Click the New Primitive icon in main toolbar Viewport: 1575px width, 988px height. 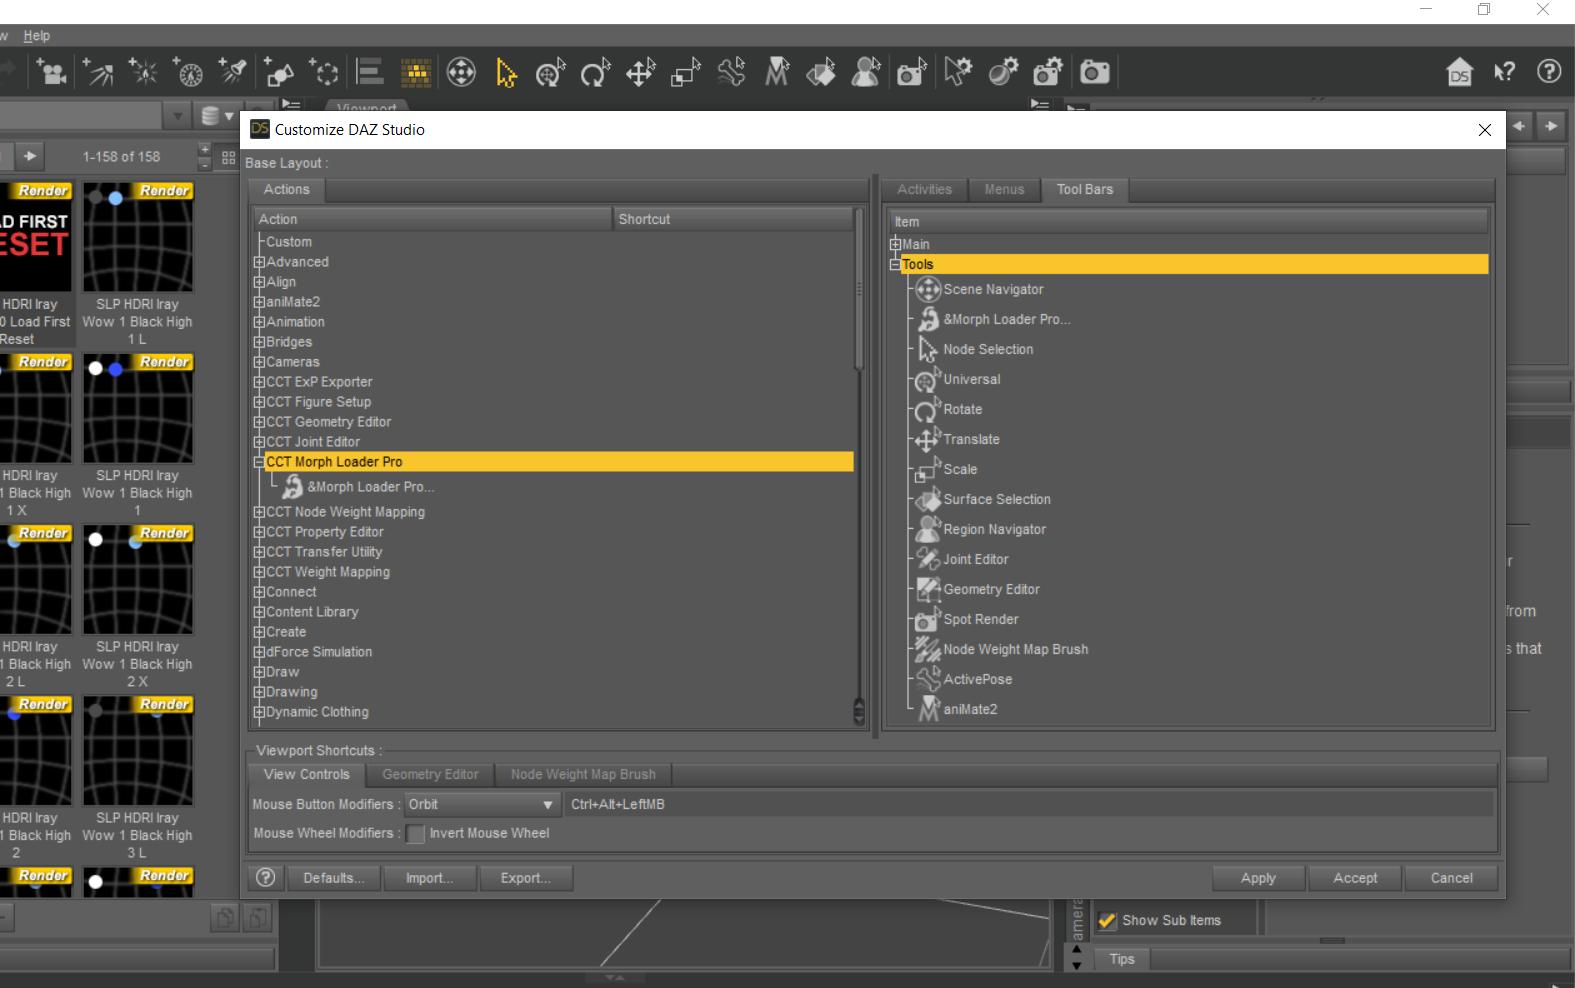(x=278, y=72)
